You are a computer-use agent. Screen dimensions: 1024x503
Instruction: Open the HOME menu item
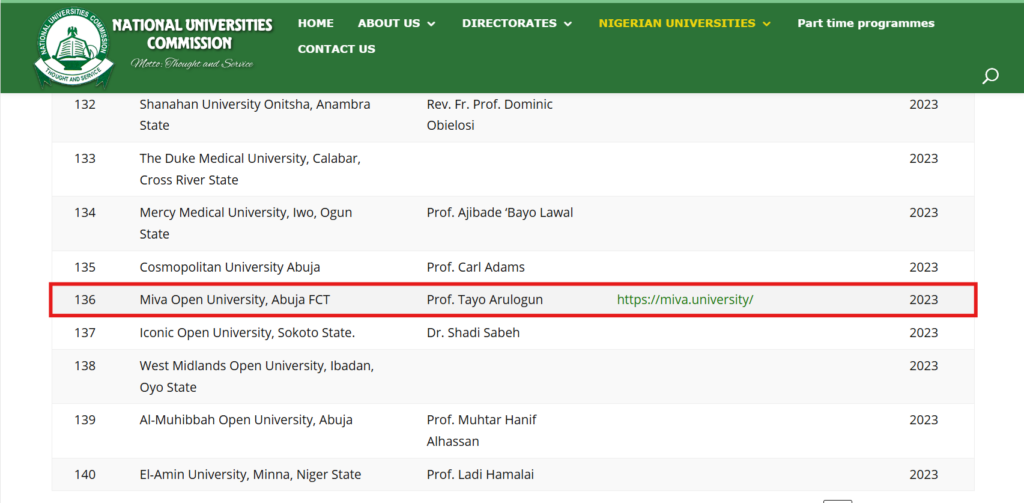[x=315, y=23]
